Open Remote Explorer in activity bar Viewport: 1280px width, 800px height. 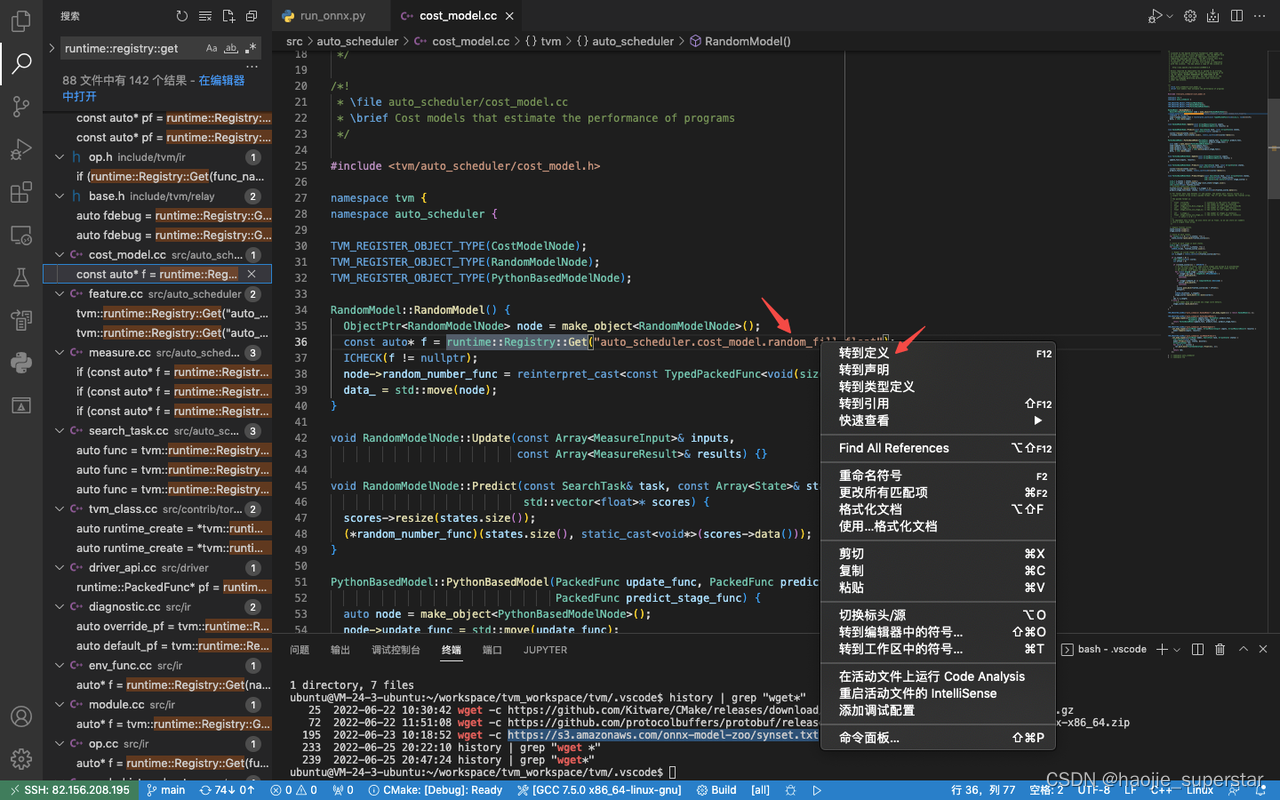tap(21, 235)
